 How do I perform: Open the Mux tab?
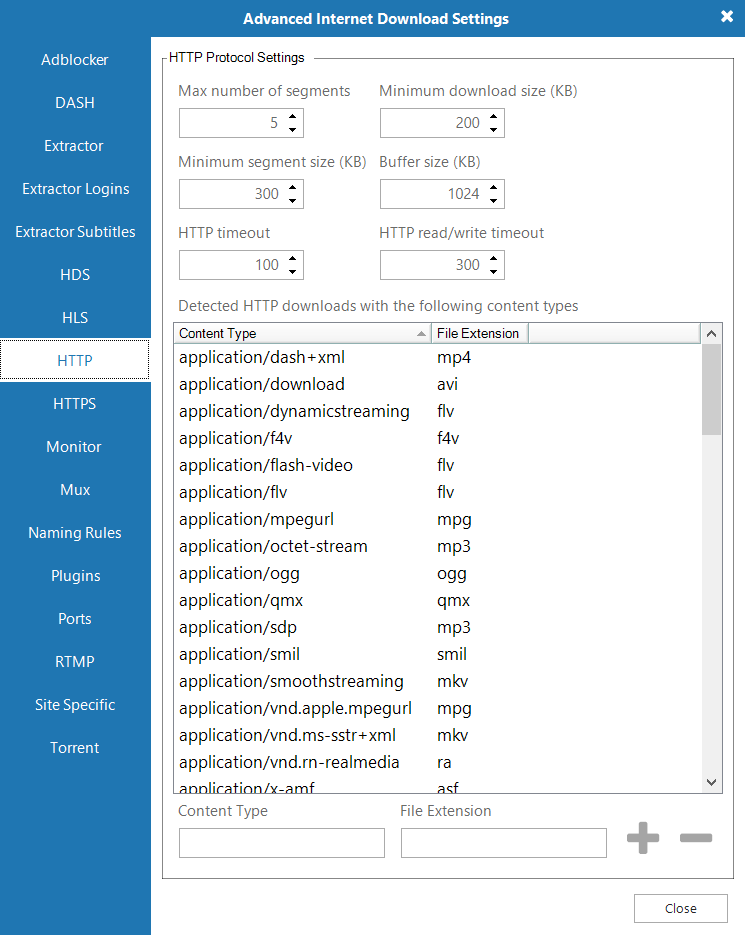click(x=75, y=489)
